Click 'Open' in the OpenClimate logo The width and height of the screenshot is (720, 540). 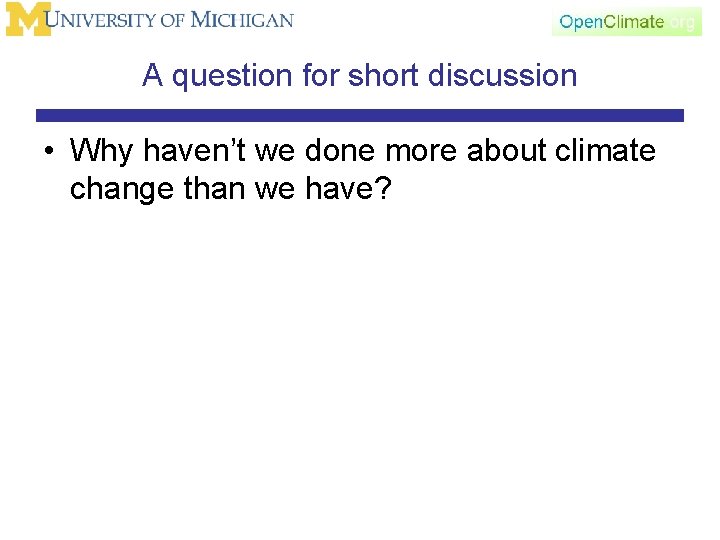579,22
